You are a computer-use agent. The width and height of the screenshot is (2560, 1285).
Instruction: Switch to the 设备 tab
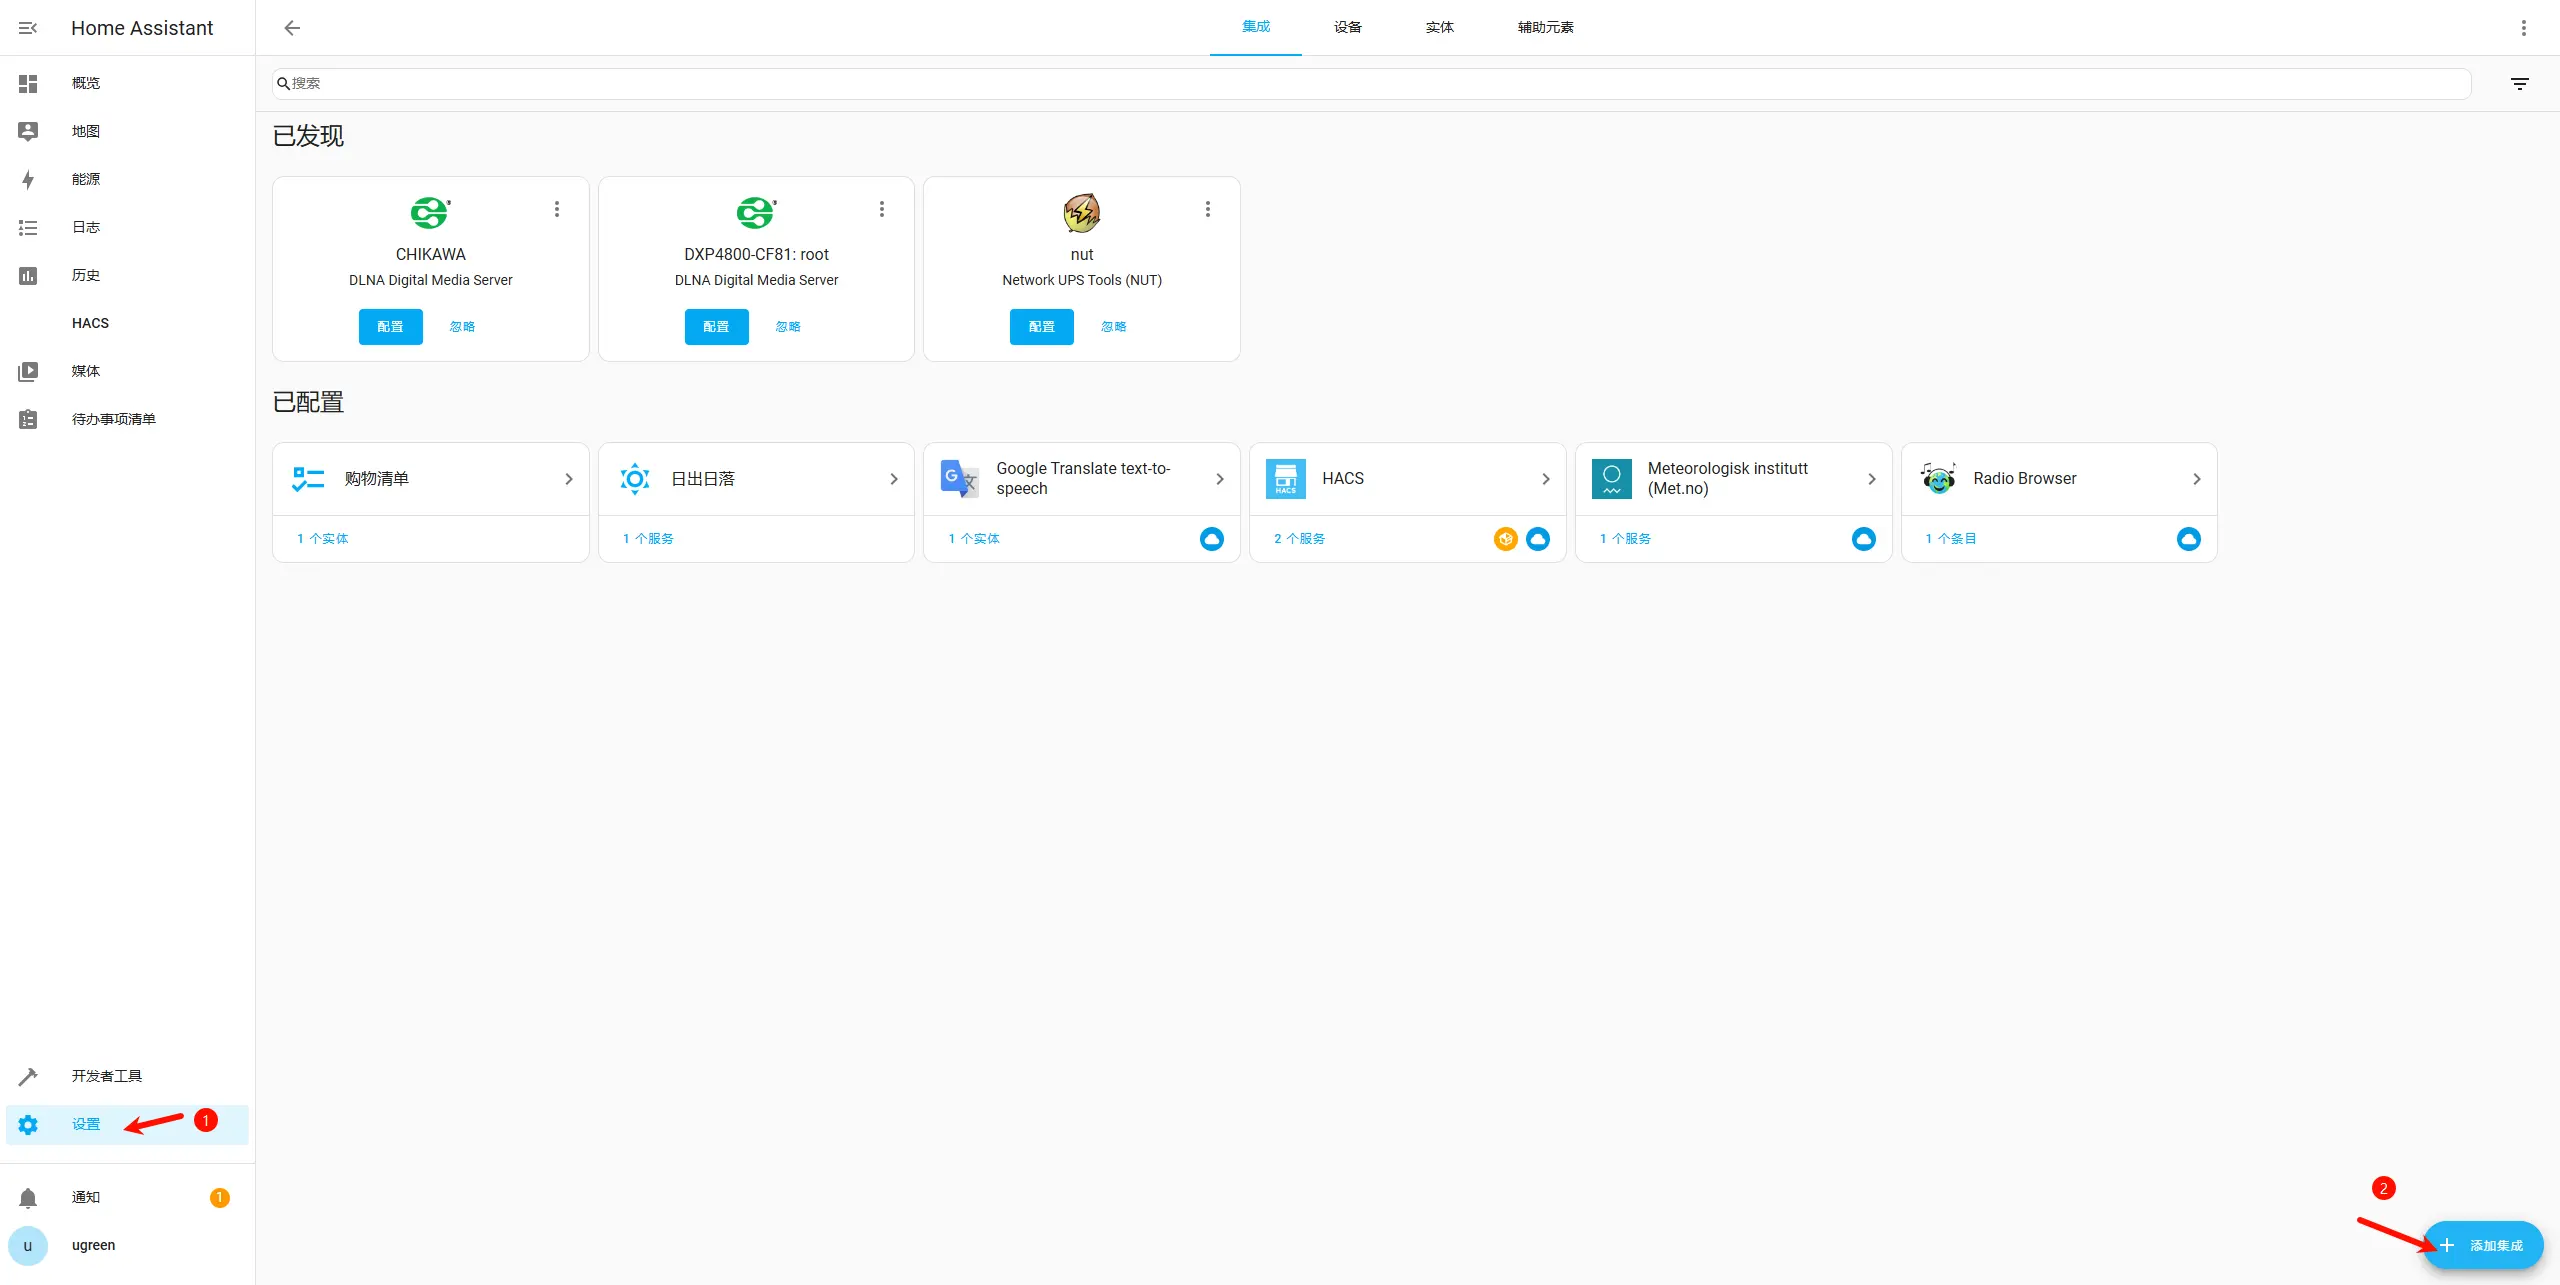pos(1347,28)
